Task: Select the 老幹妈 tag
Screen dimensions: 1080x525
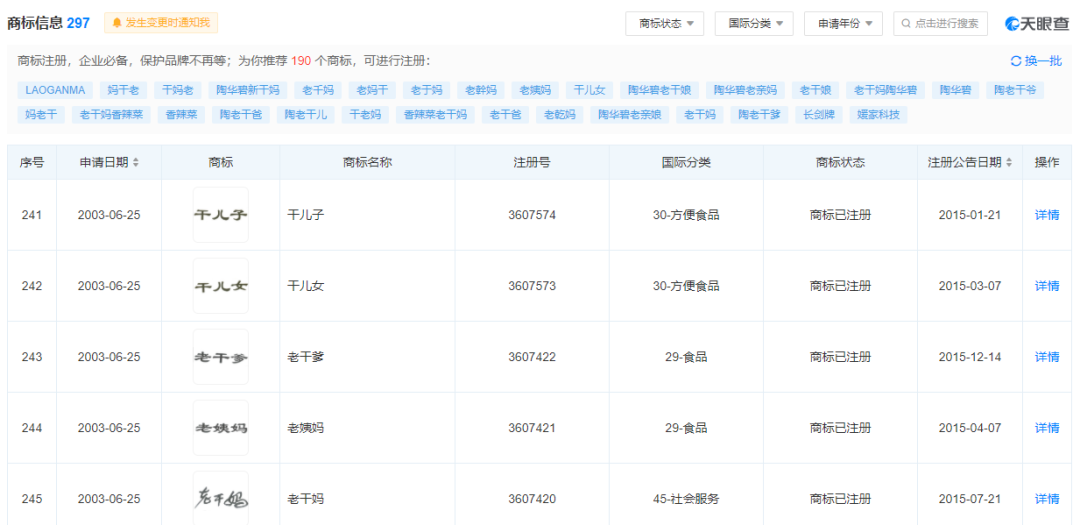Action: [x=481, y=90]
